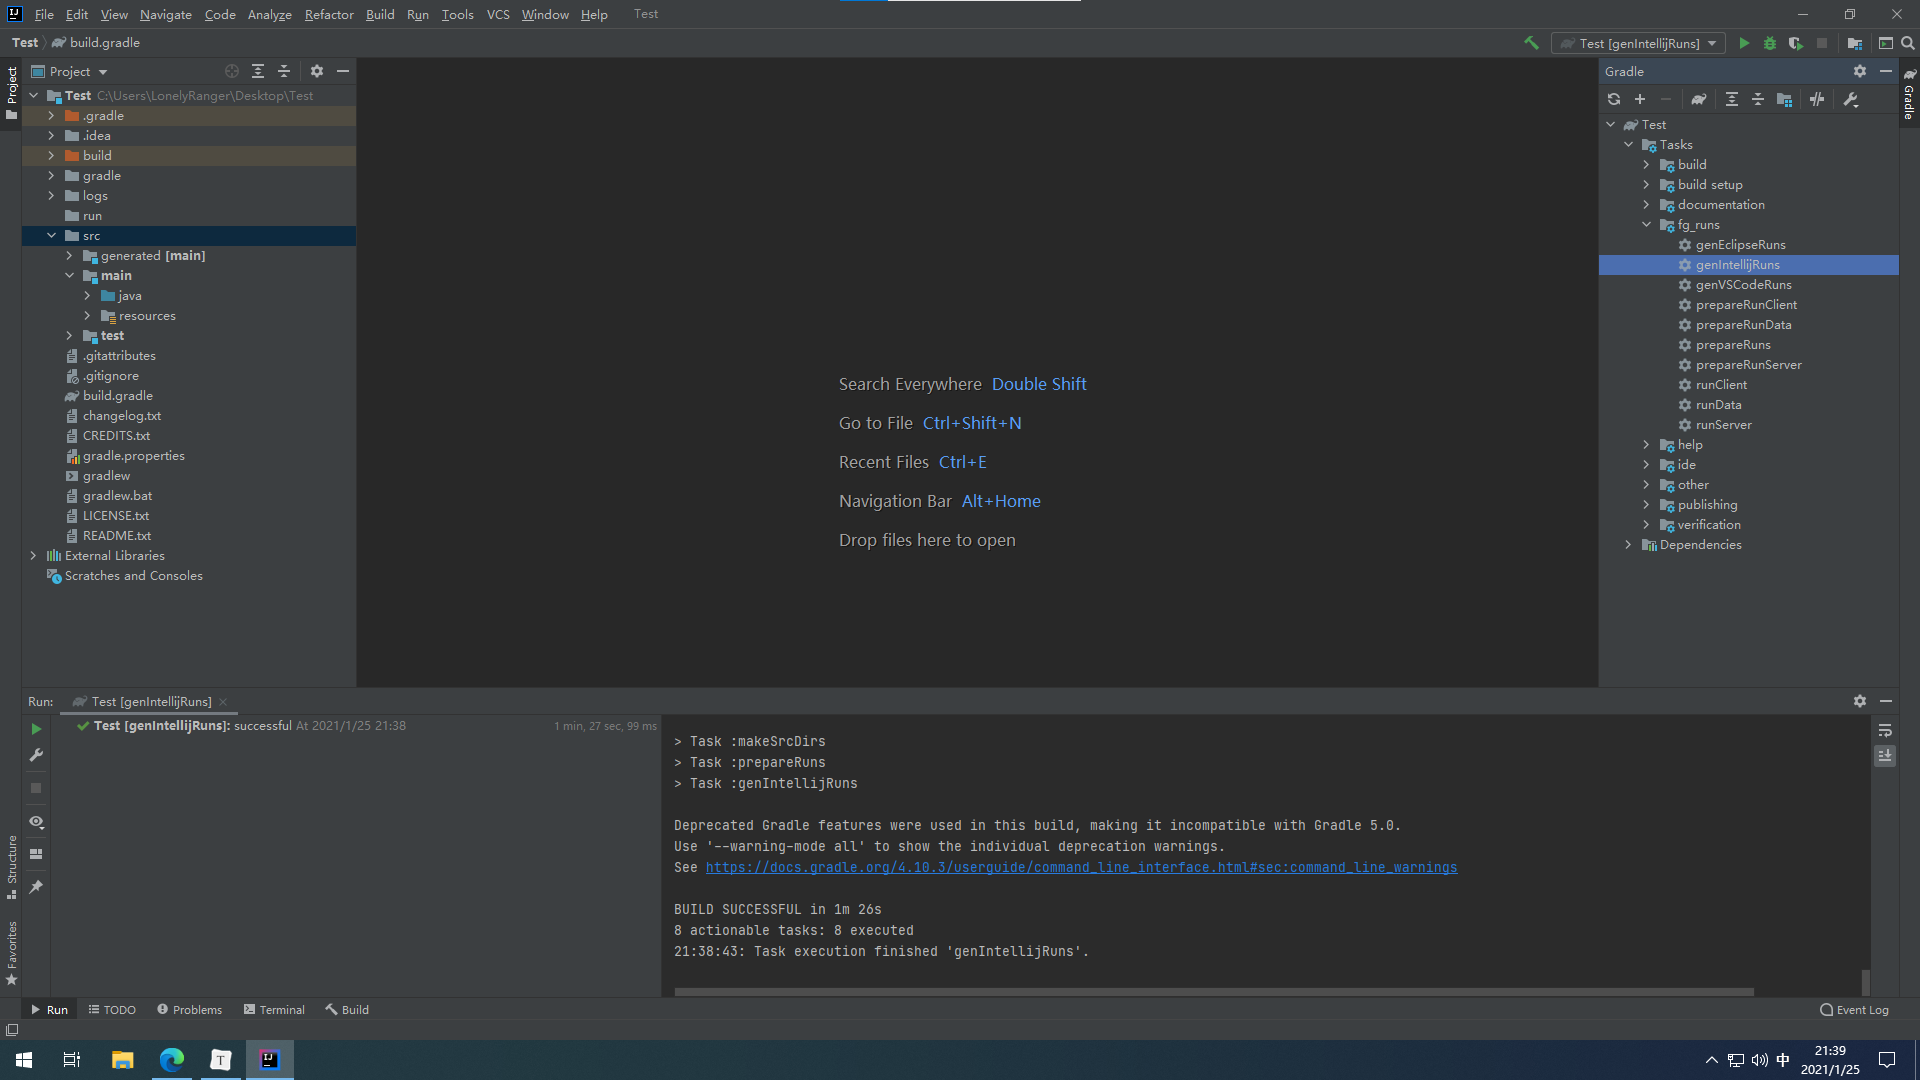Reload all Gradle projects refresh icon

pyautogui.click(x=1613, y=99)
